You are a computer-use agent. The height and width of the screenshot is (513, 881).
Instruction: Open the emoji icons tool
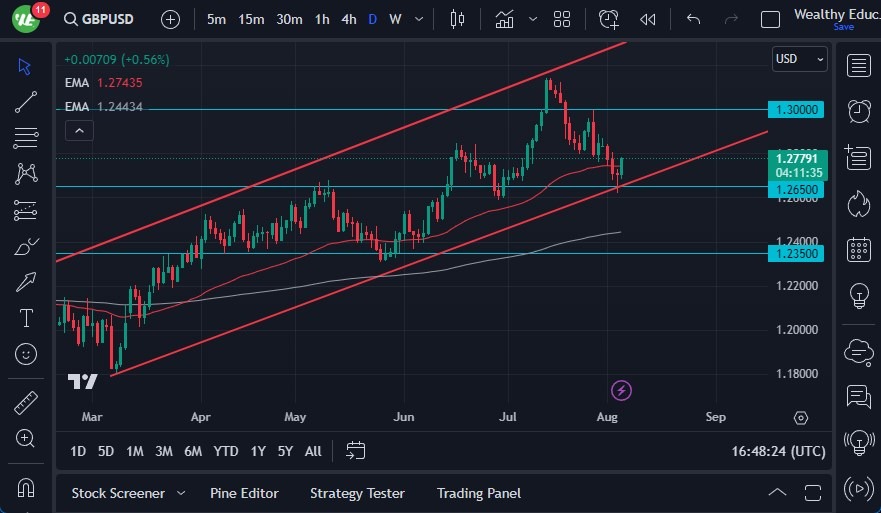tap(26, 353)
